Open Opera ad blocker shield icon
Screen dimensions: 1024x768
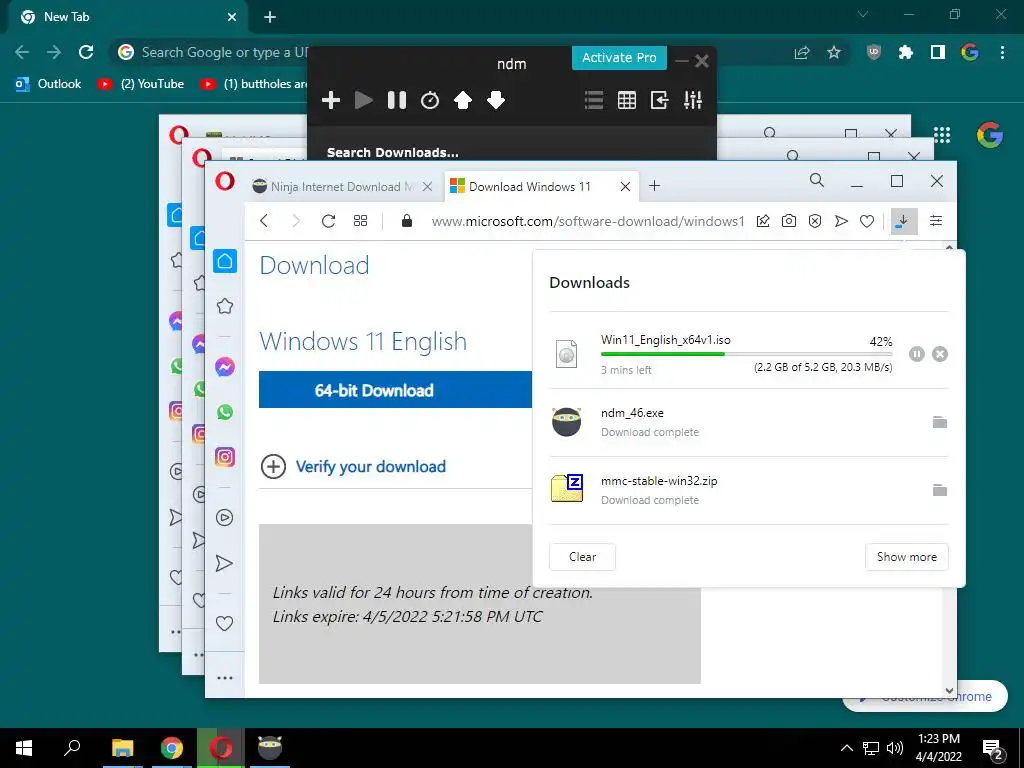coord(815,221)
